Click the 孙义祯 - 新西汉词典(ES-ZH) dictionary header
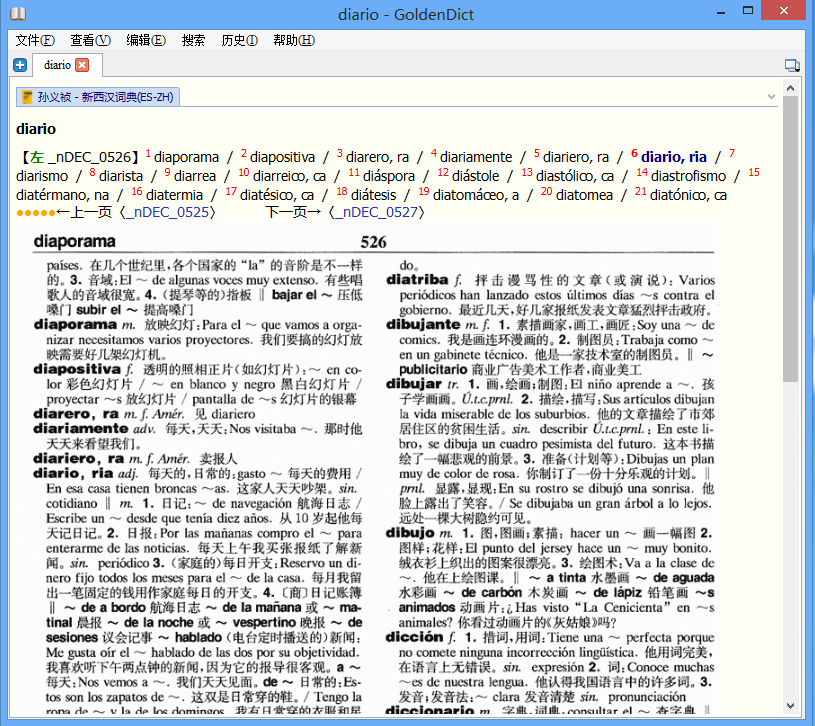The height and width of the screenshot is (726, 815). tap(98, 97)
